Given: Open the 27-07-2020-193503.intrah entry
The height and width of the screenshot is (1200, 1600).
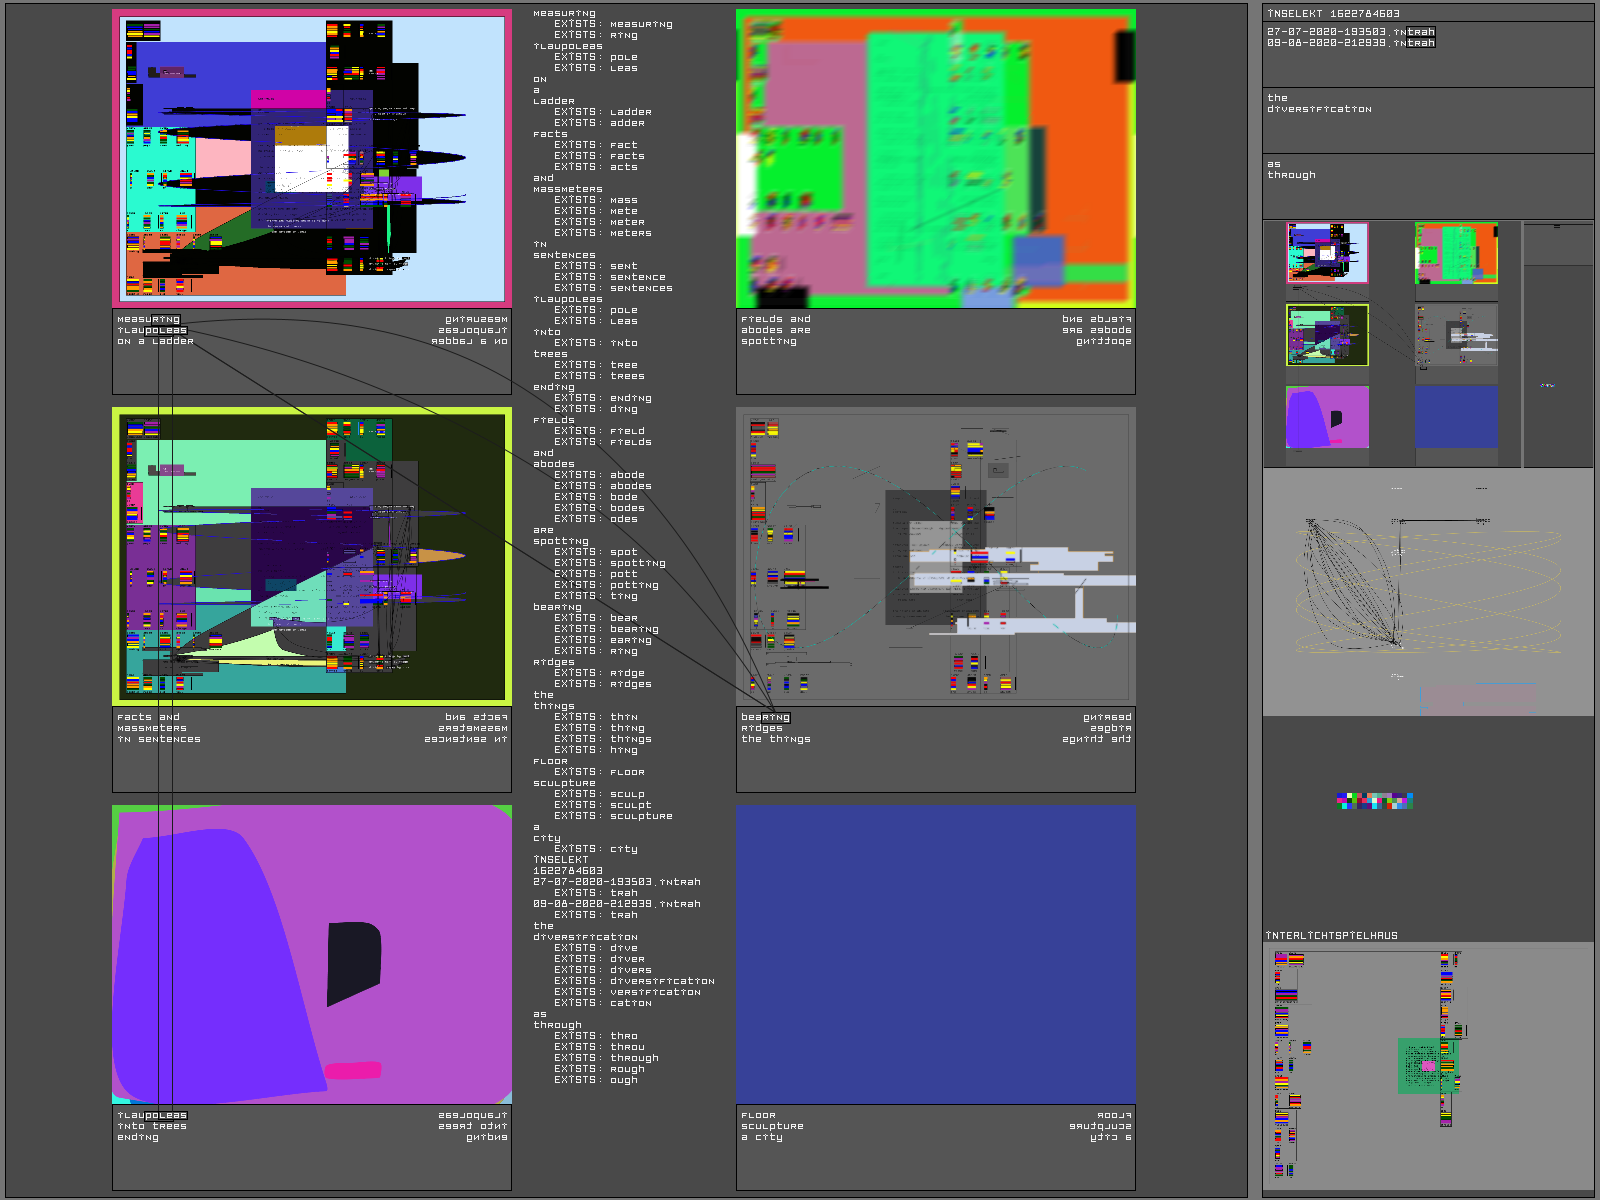Looking at the screenshot, I should point(1350,32).
